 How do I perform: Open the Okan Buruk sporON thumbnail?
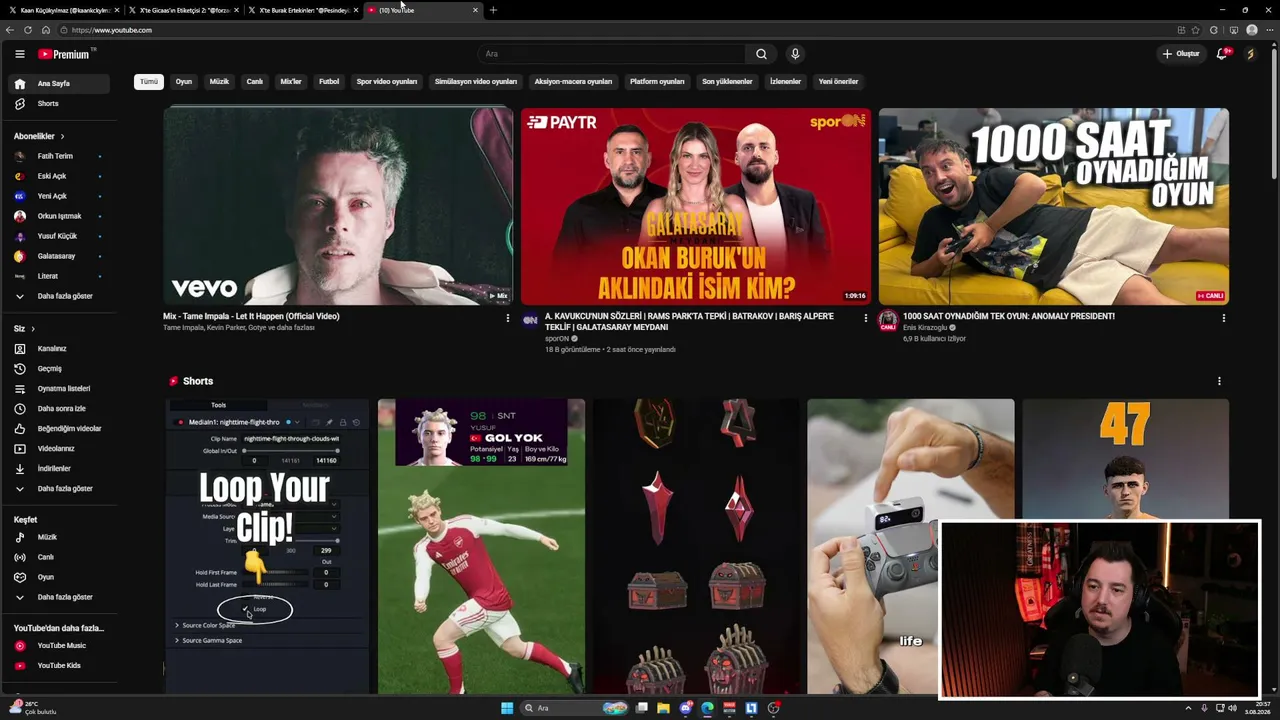pyautogui.click(x=696, y=206)
